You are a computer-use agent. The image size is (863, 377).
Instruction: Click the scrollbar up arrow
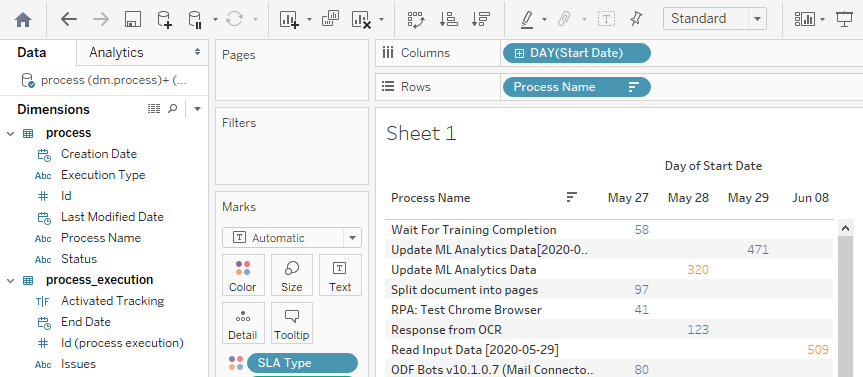point(844,227)
